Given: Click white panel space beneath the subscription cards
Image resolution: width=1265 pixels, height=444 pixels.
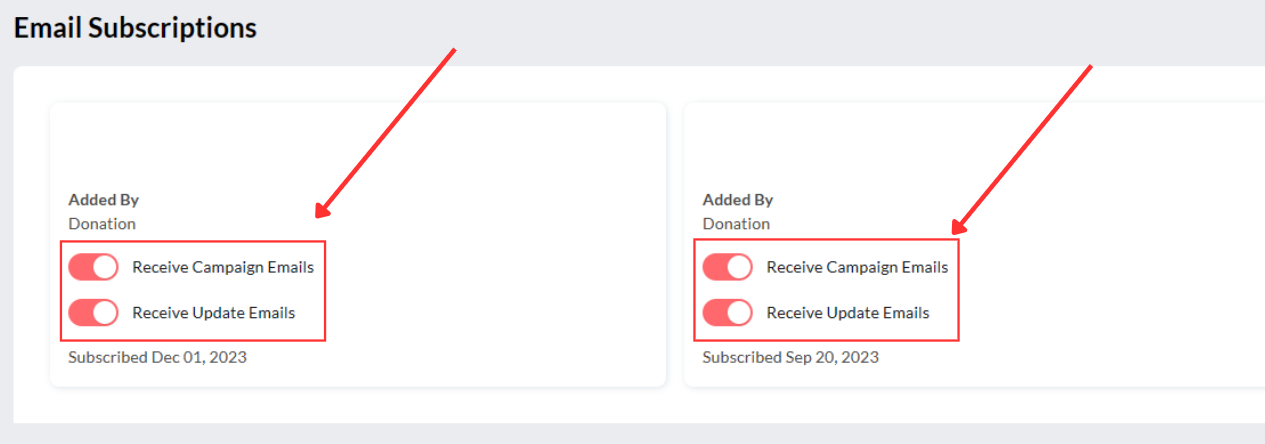Looking at the screenshot, I should (640, 405).
